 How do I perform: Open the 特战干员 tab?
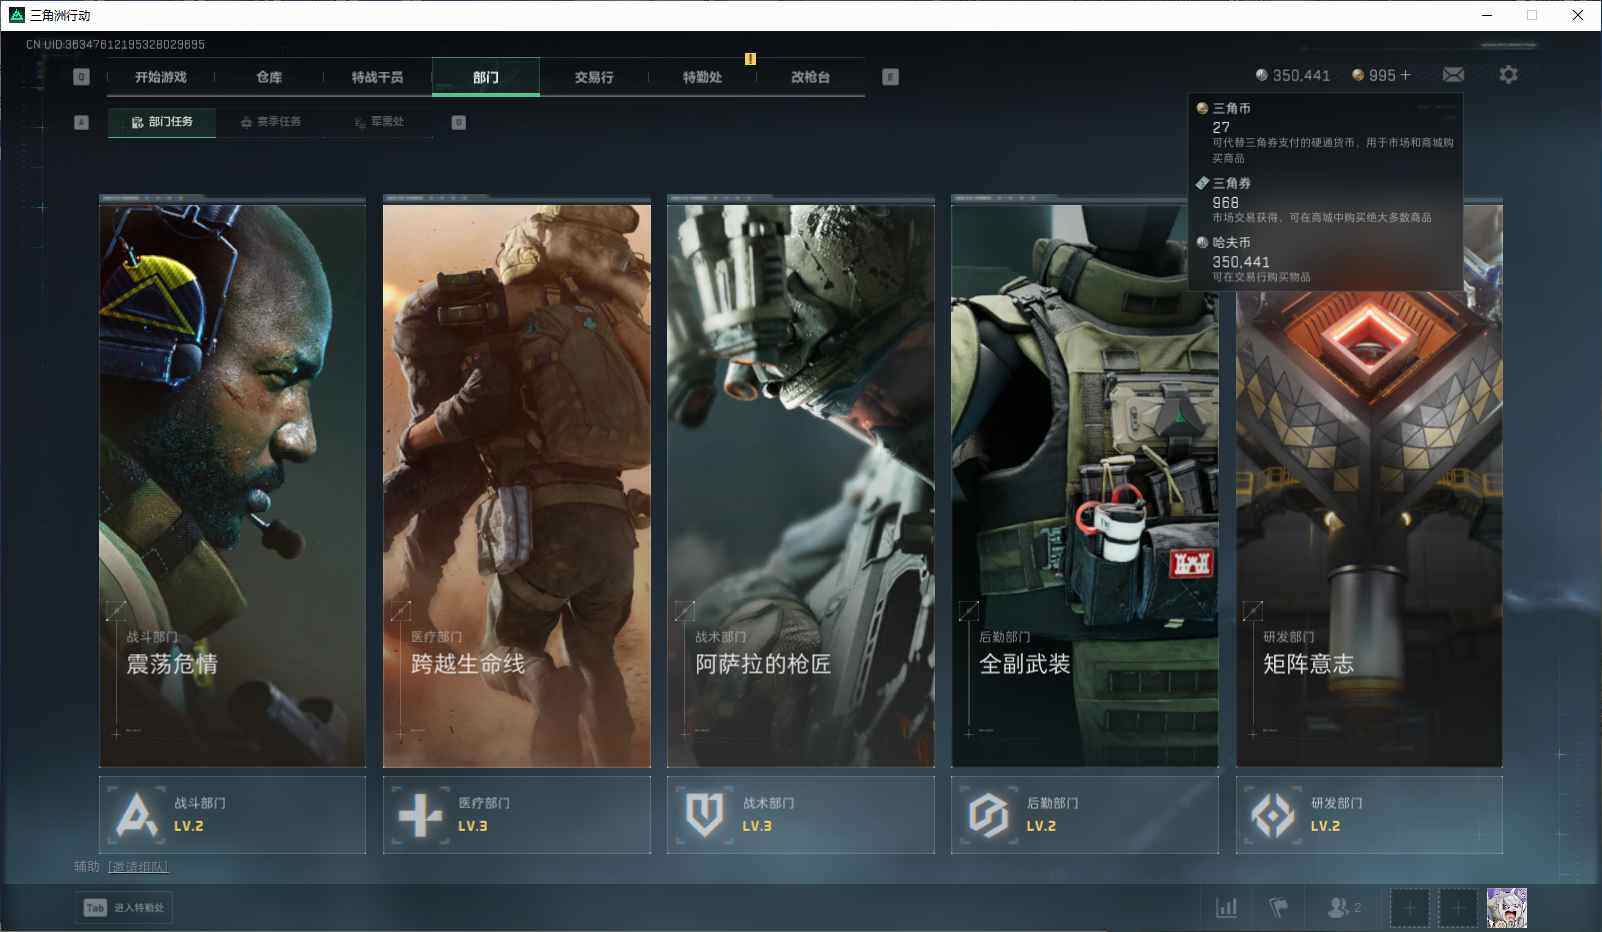377,77
